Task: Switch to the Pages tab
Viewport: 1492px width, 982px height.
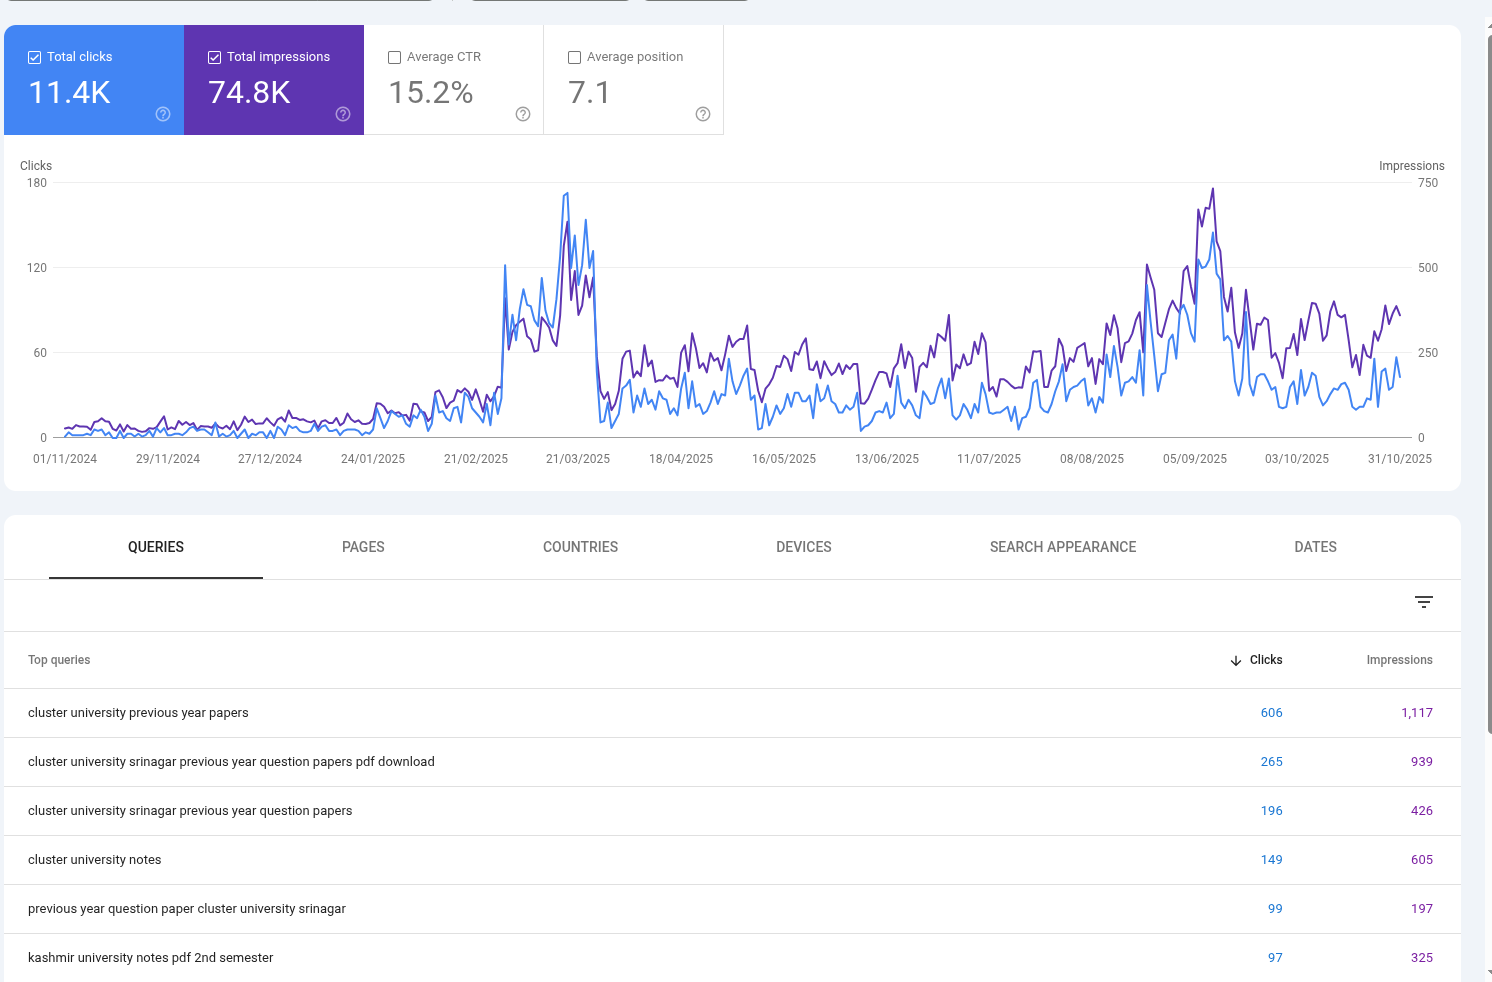Action: [x=363, y=547]
